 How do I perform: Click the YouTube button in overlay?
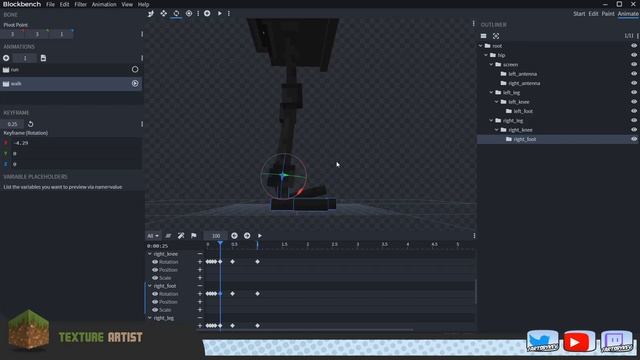coord(579,342)
